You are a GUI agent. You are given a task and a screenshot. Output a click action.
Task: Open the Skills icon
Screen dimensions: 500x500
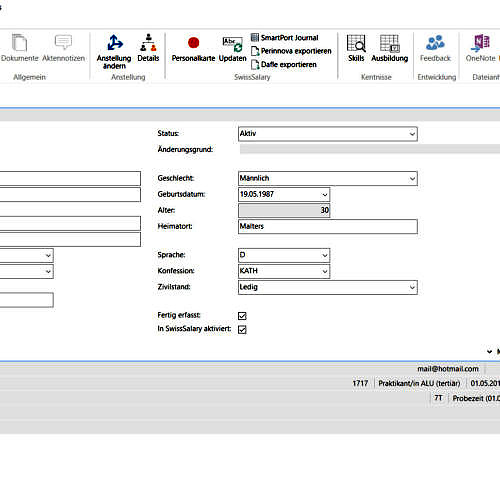[x=356, y=43]
